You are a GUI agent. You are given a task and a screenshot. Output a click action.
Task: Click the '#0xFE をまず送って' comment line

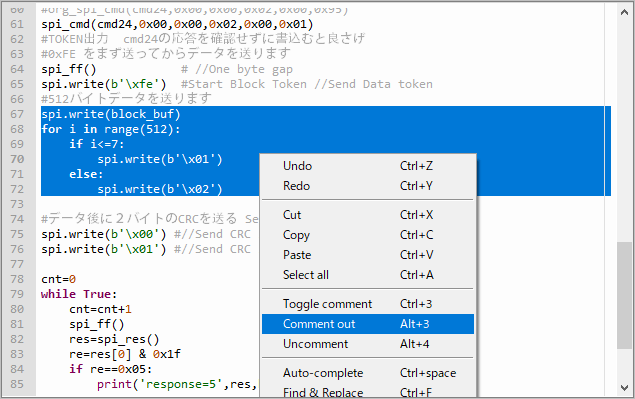click(x=166, y=54)
